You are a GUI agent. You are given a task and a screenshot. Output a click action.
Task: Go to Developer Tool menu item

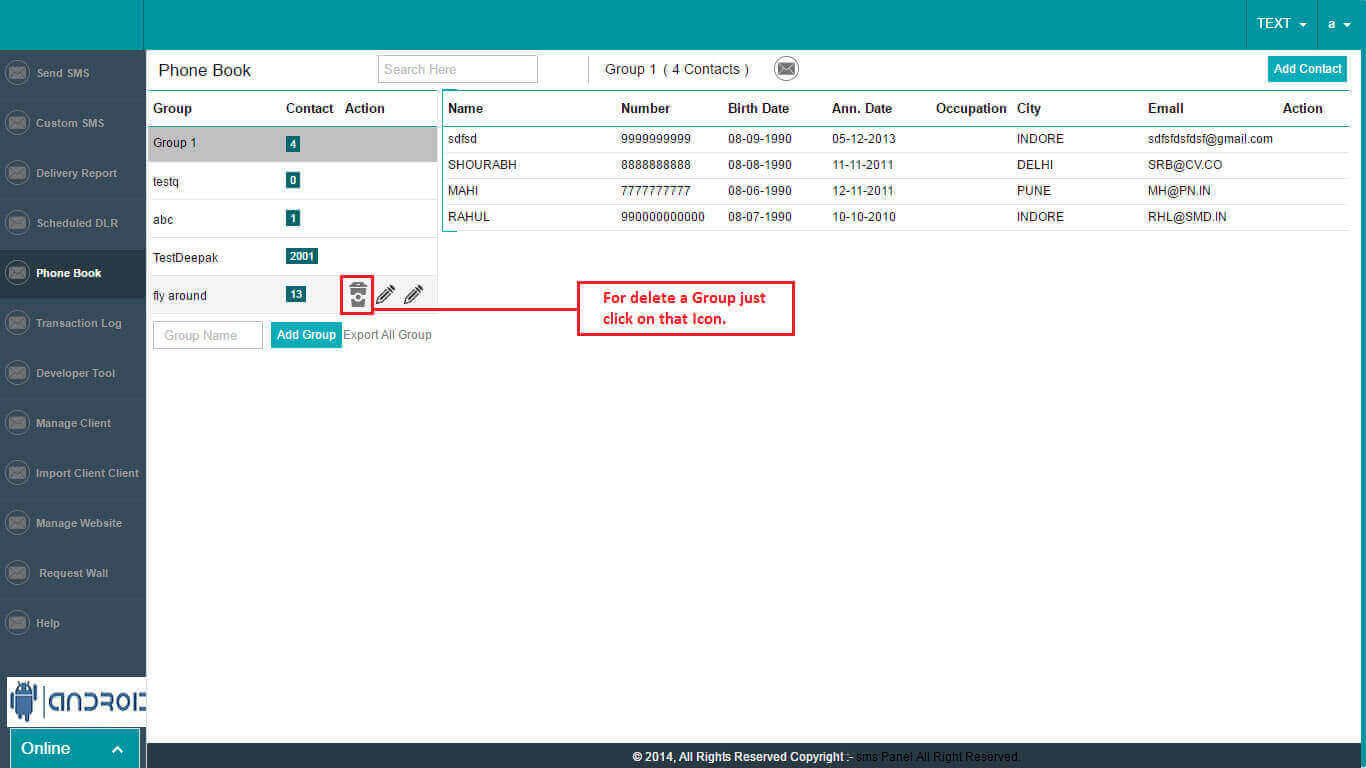pyautogui.click(x=75, y=373)
